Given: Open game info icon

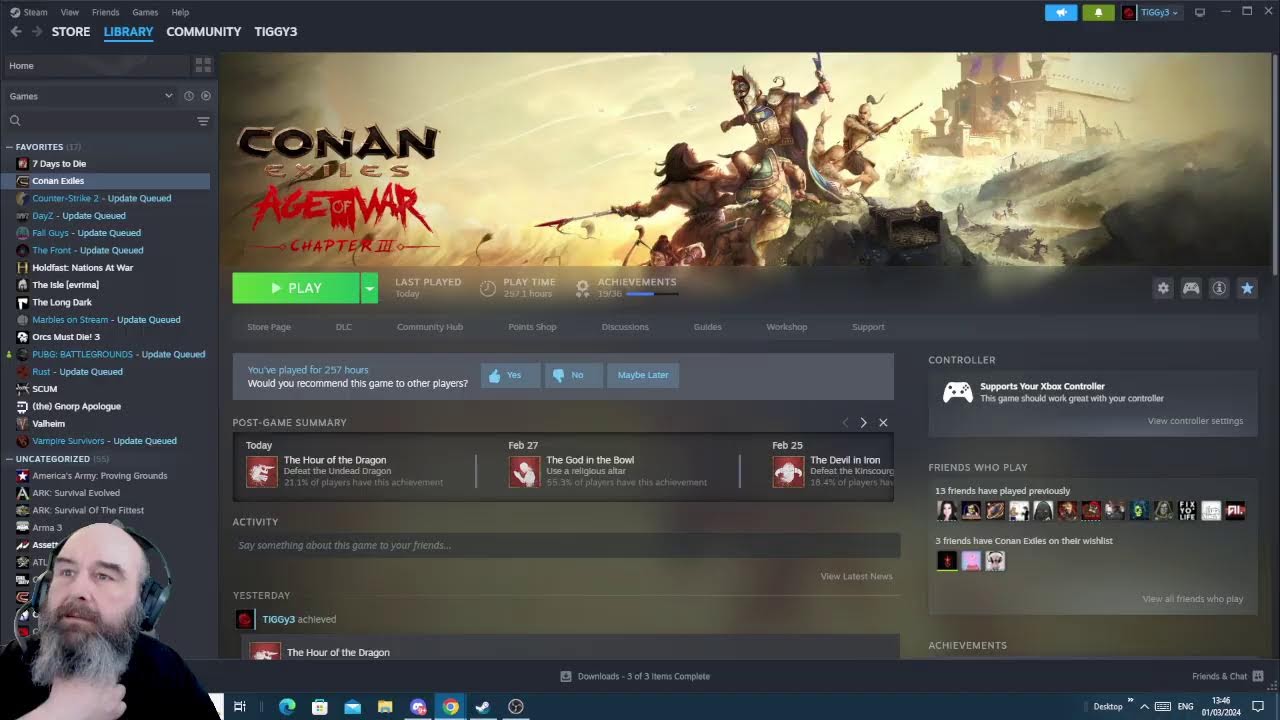Looking at the screenshot, I should point(1219,288).
